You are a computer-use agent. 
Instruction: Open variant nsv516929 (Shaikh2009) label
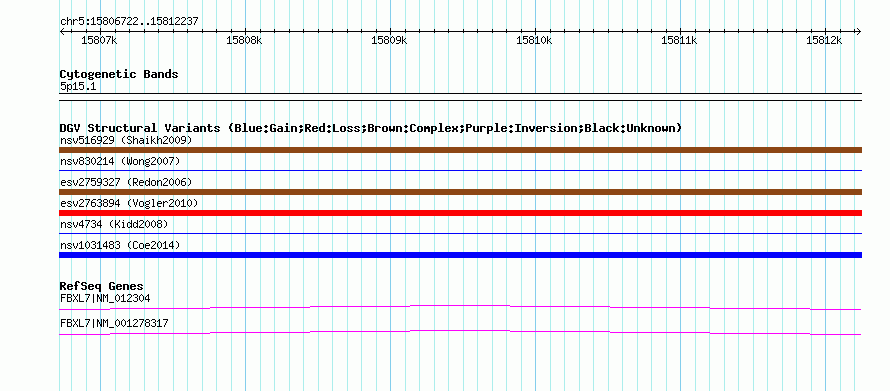(x=126, y=140)
